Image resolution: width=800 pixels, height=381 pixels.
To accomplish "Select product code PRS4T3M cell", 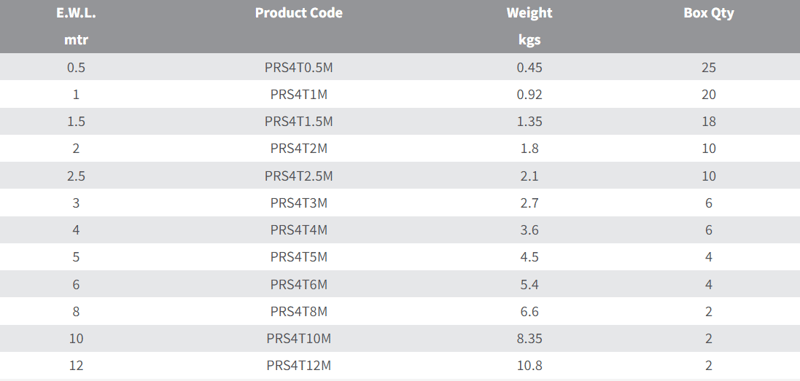I will pyautogui.click(x=298, y=203).
